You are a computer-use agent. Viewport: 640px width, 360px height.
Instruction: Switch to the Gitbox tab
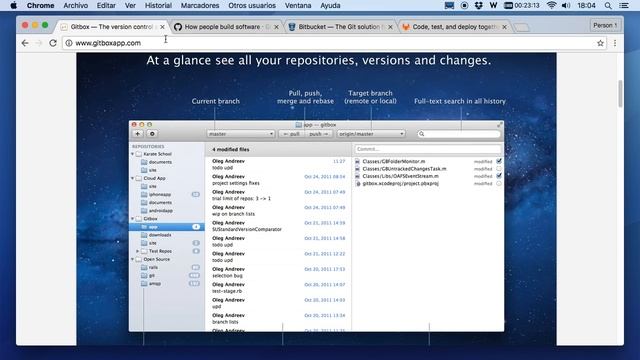coord(112,27)
